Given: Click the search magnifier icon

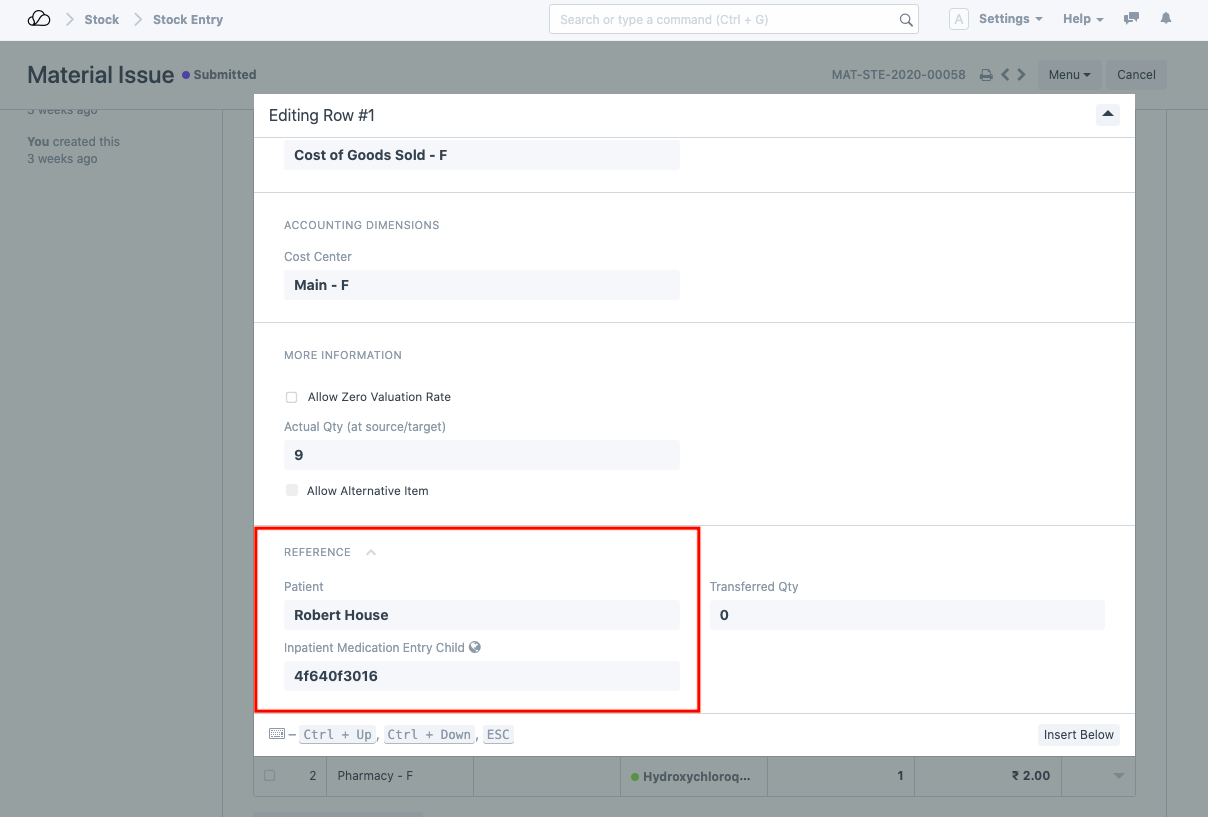Looking at the screenshot, I should (905, 20).
